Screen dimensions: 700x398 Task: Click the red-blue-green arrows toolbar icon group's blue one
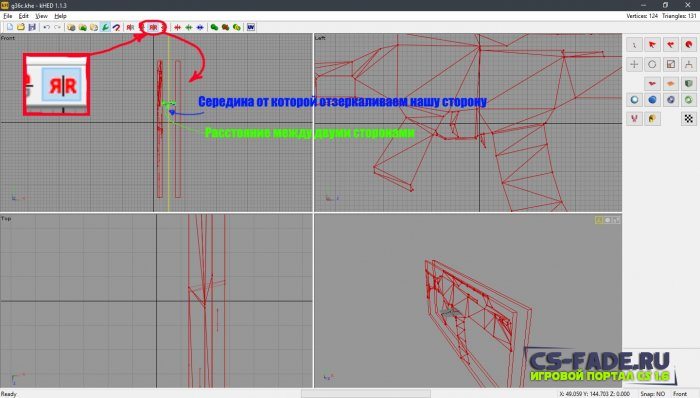coord(200,27)
